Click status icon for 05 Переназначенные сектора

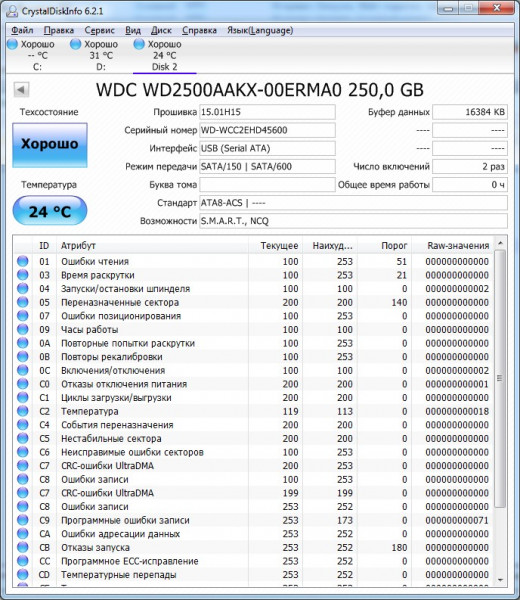click(x=23, y=302)
